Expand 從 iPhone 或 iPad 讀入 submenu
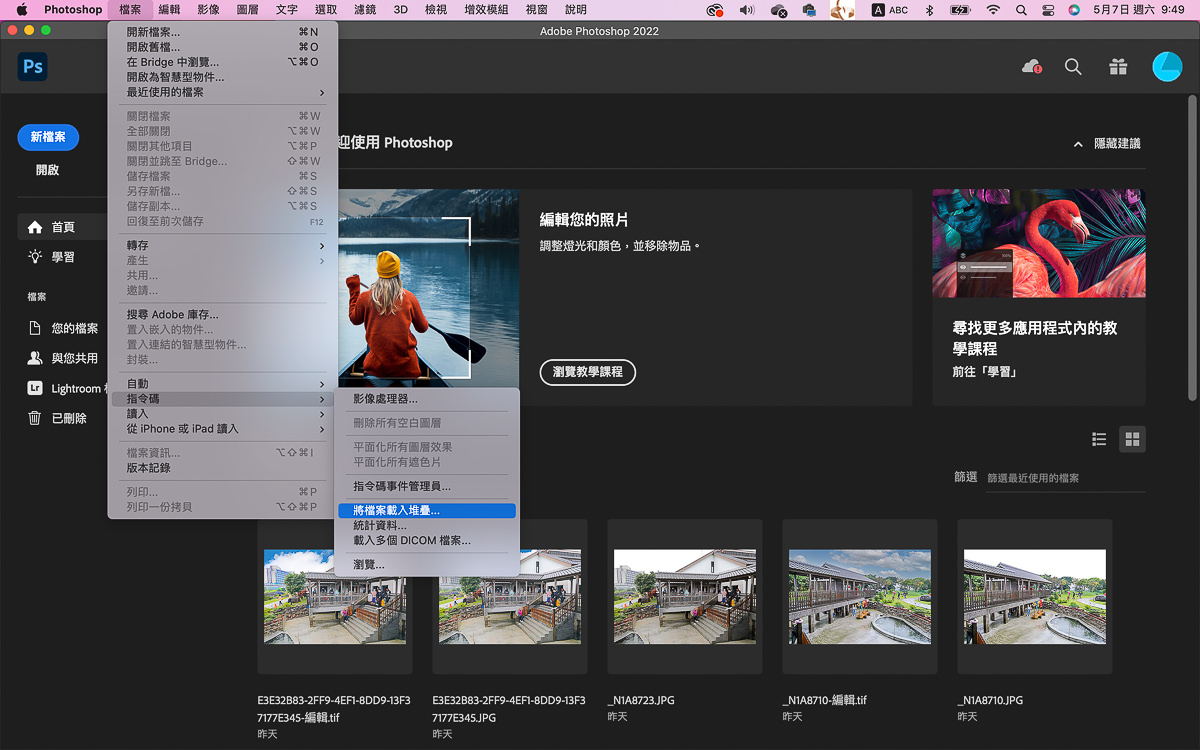1200x750 pixels. point(222,429)
